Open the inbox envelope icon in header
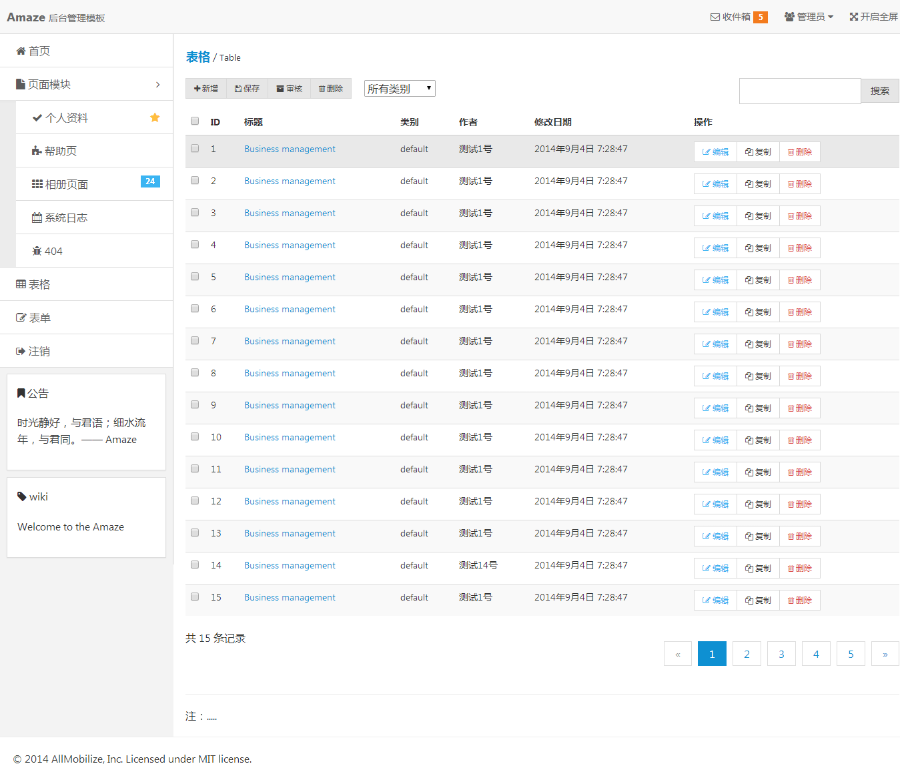Screen dimensions: 900x780 click(715, 17)
